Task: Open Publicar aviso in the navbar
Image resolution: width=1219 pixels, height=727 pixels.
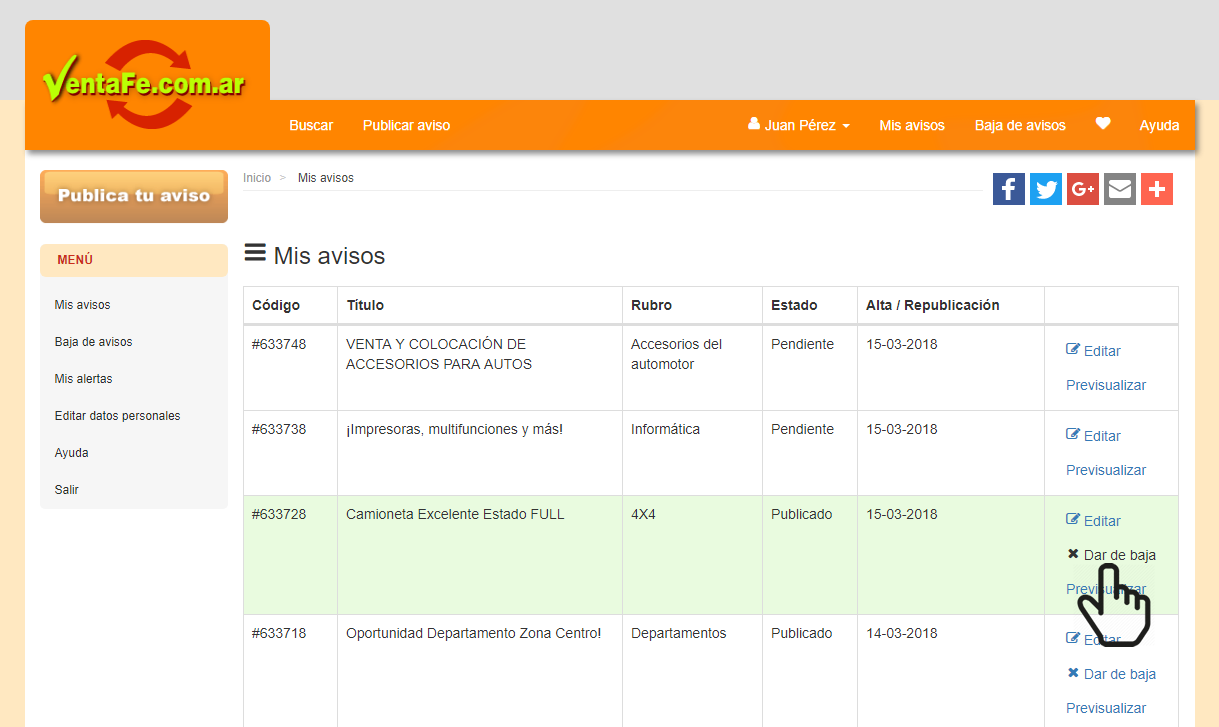Action: point(406,125)
